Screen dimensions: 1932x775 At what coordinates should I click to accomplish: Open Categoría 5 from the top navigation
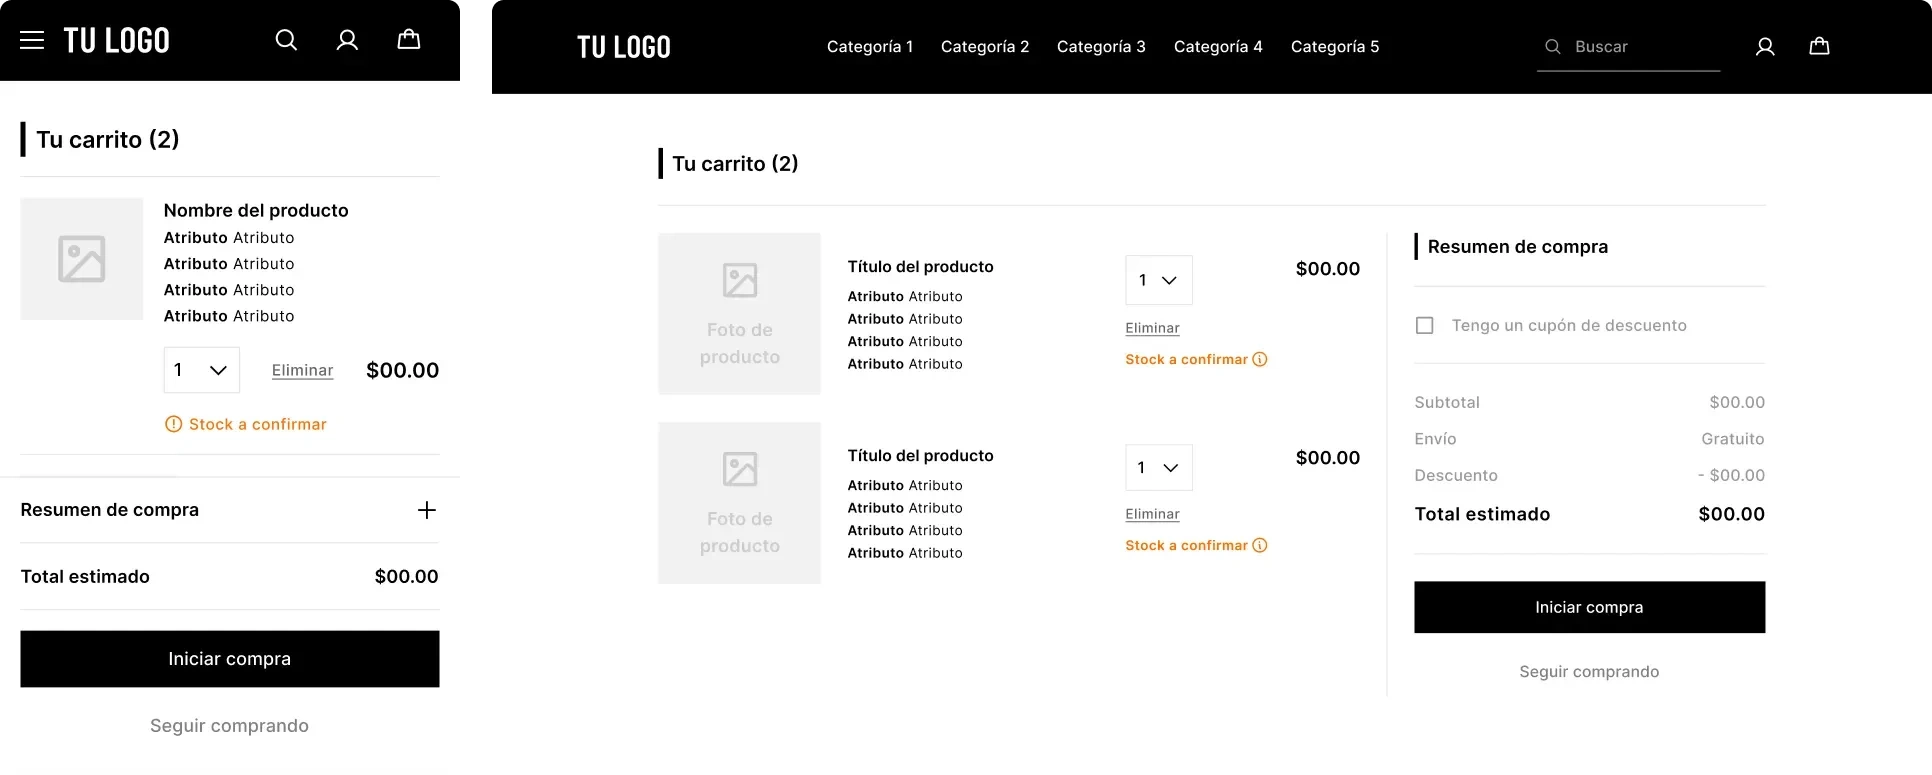coord(1335,47)
